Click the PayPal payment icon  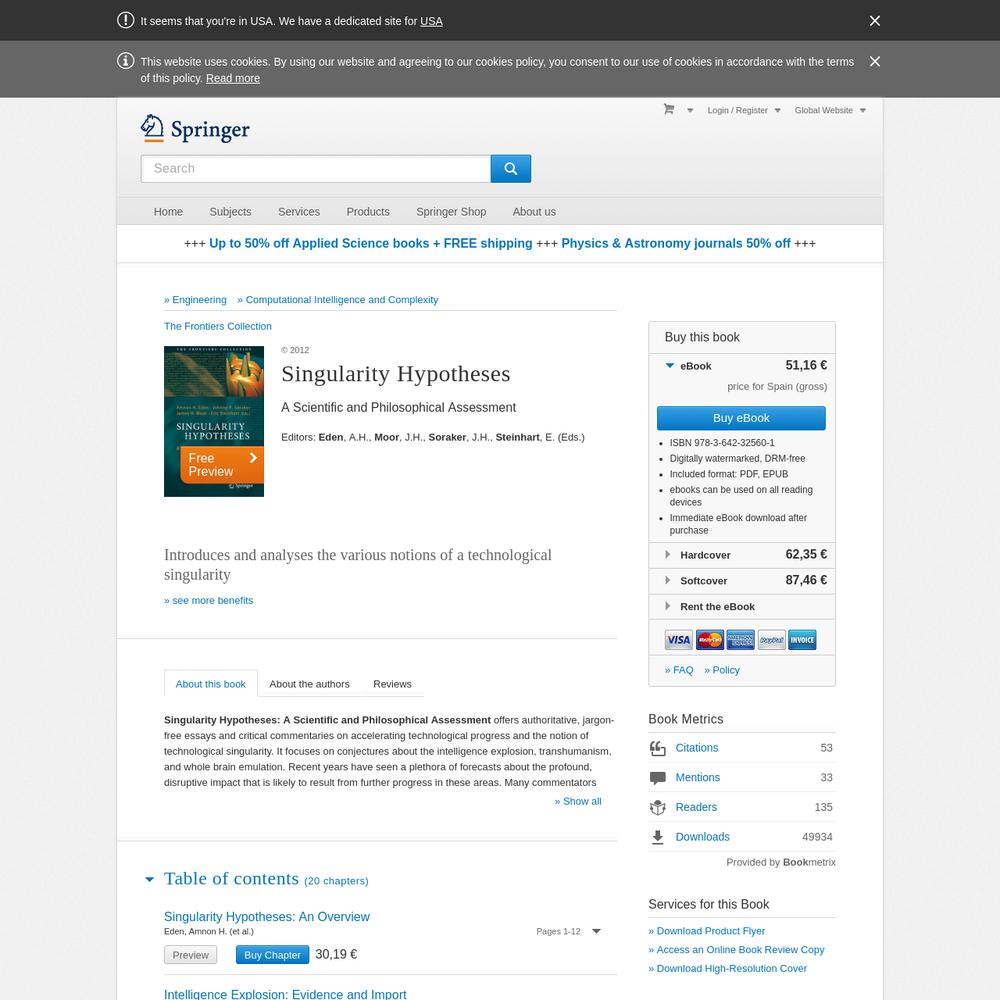click(x=771, y=640)
